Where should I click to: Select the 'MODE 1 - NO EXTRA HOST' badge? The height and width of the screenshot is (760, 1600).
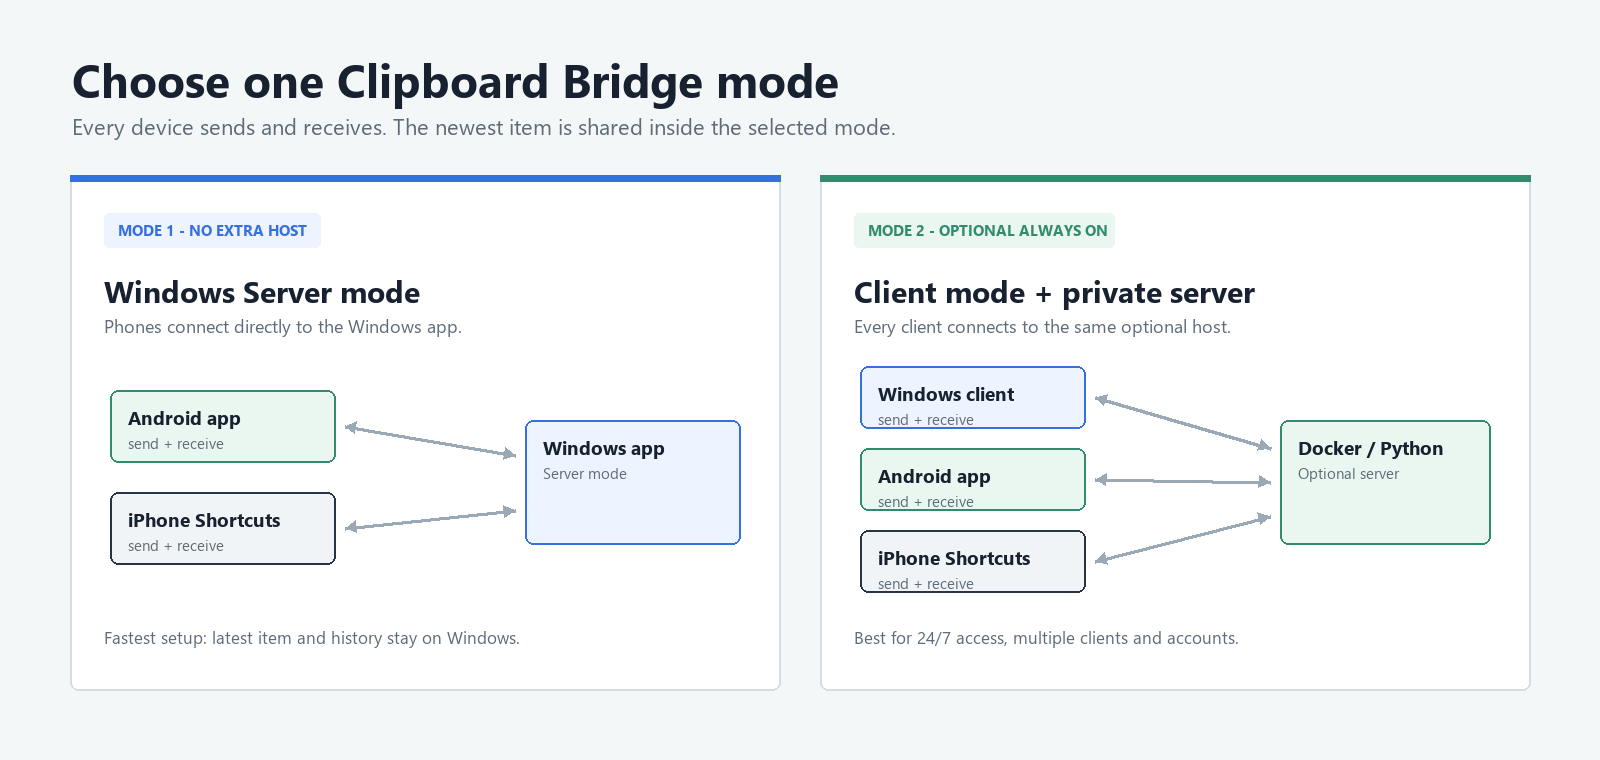click(212, 230)
